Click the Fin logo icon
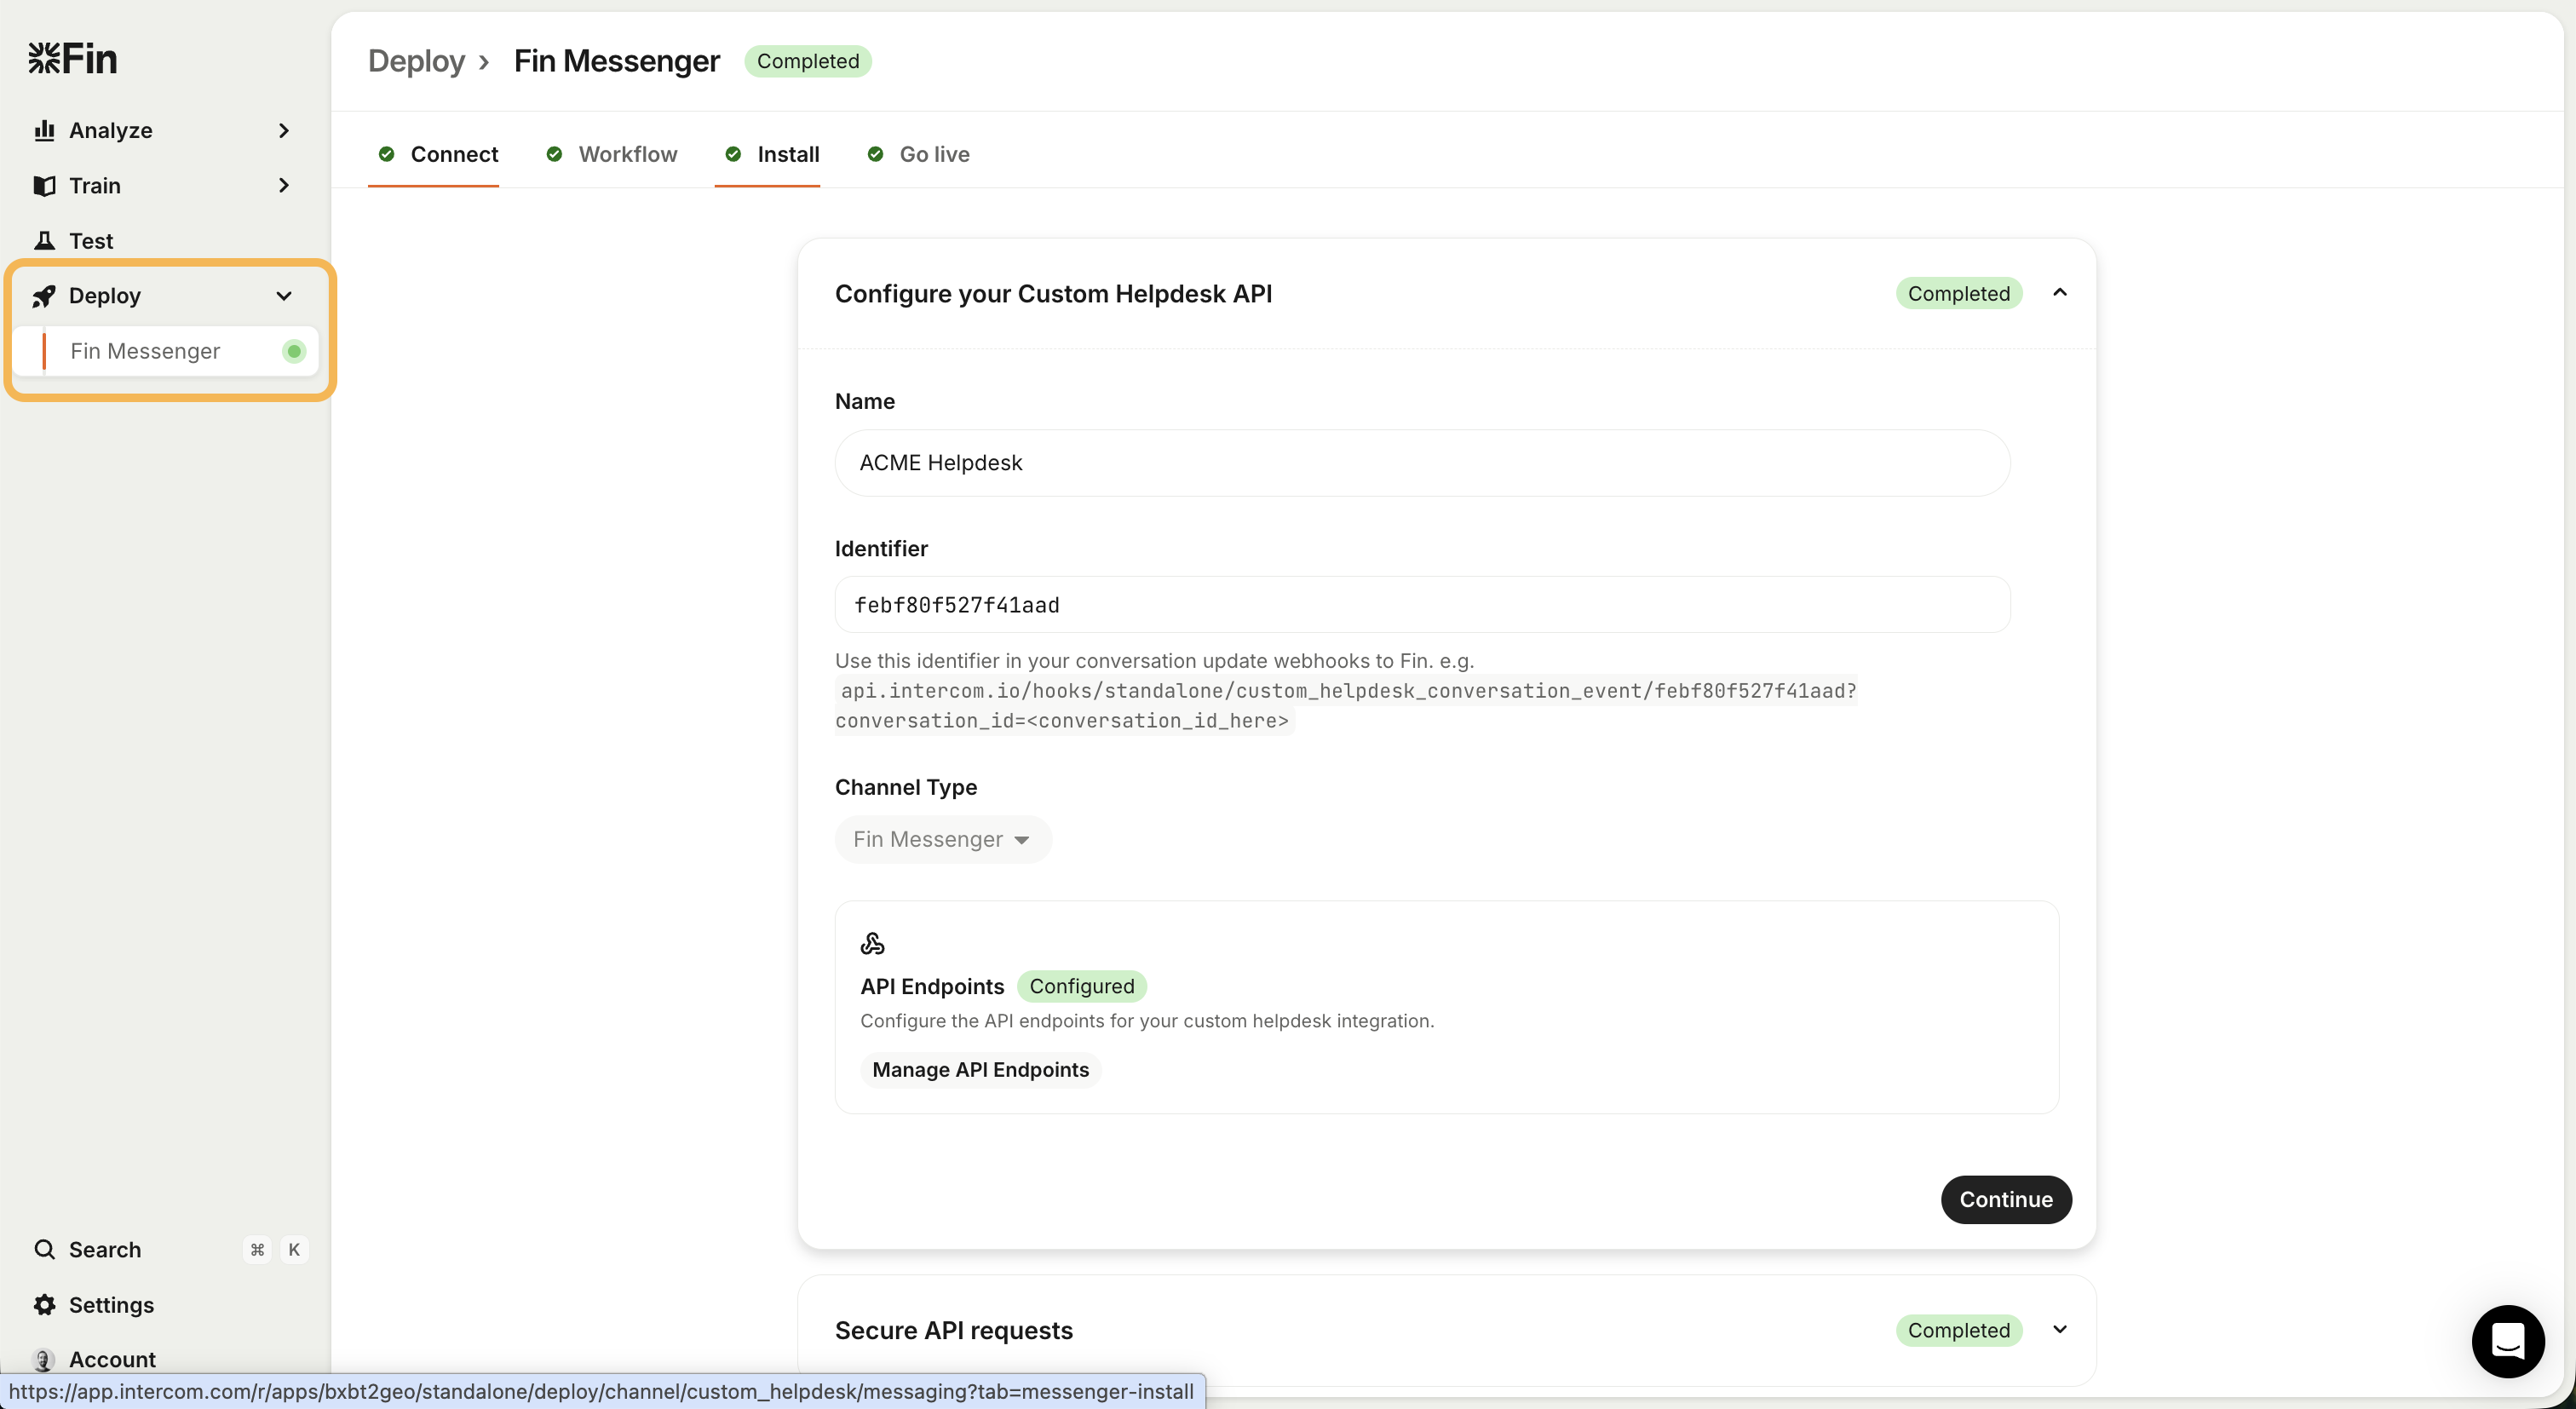 click(x=45, y=58)
